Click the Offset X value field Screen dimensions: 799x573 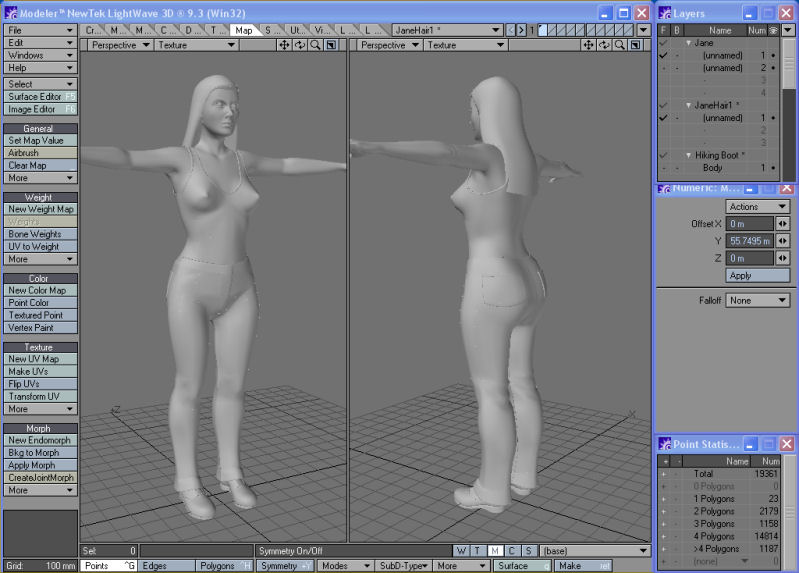749,223
